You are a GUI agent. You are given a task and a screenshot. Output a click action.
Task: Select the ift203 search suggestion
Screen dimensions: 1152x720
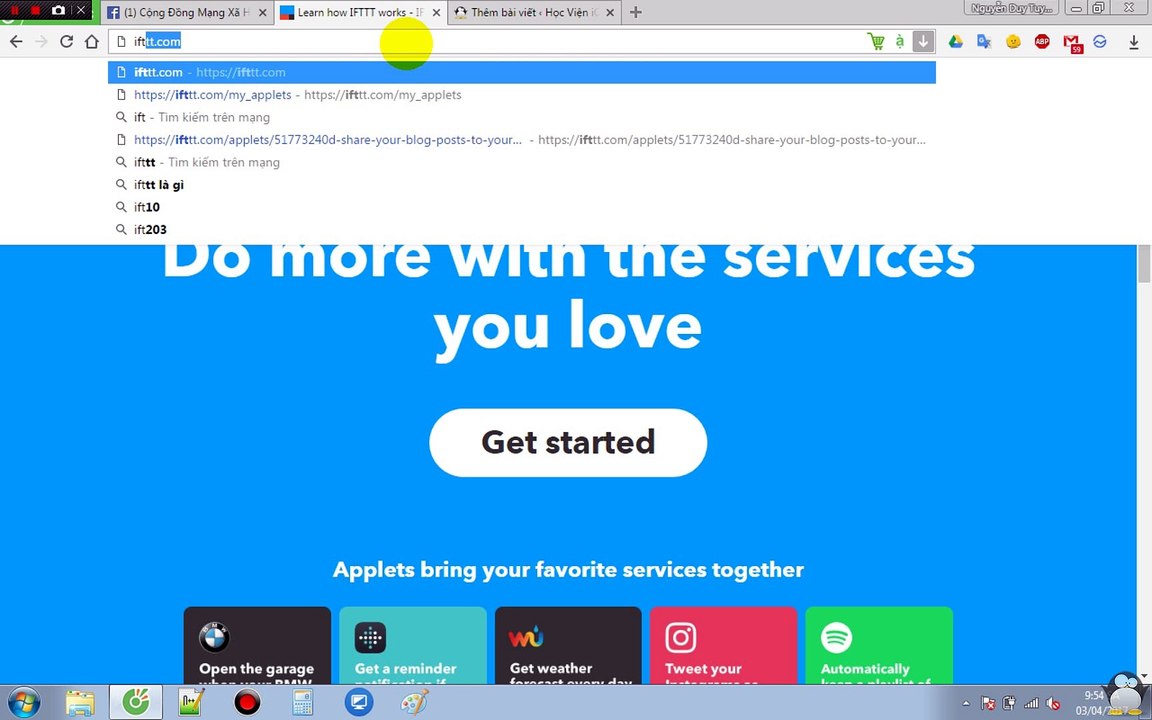pos(522,229)
